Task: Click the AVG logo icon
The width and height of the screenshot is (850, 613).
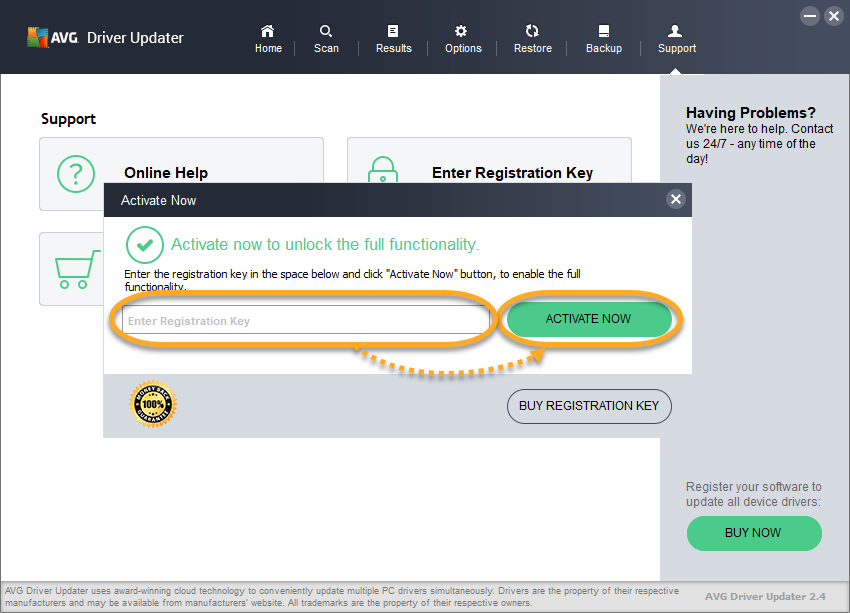Action: [x=37, y=37]
